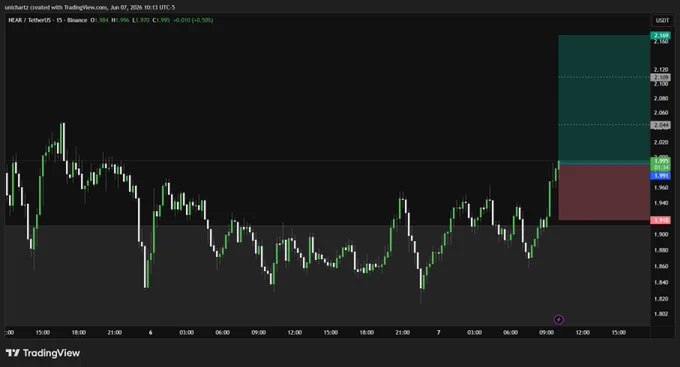The height and width of the screenshot is (367, 680).
Task: Click the purple lightning event icon
Action: 559,320
